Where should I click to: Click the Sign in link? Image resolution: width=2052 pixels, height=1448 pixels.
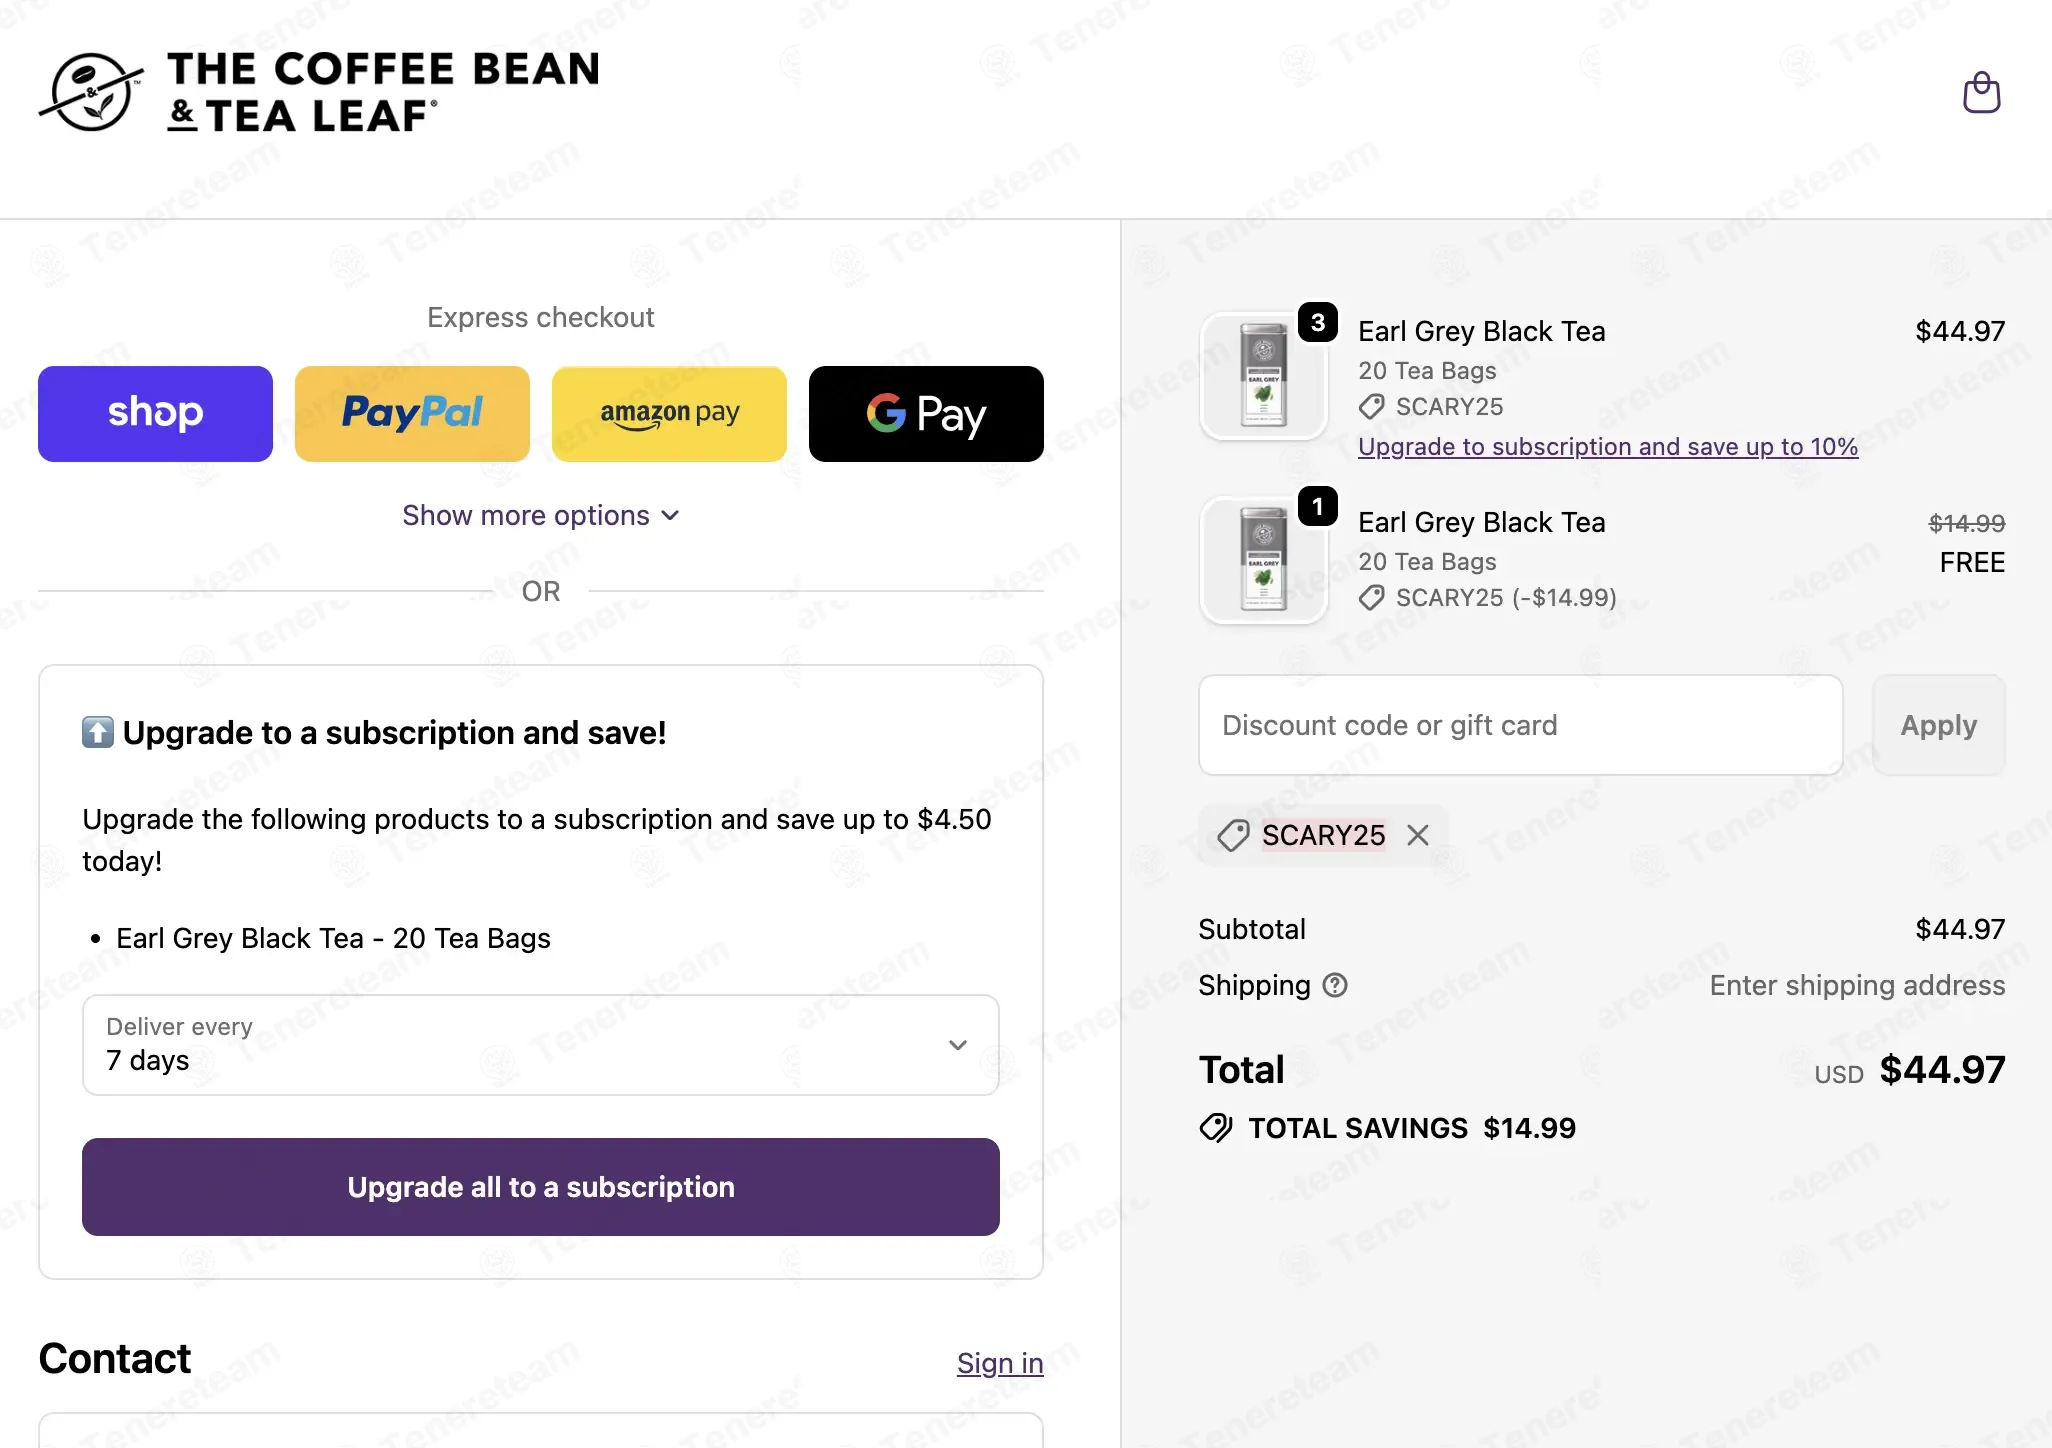click(x=999, y=1363)
